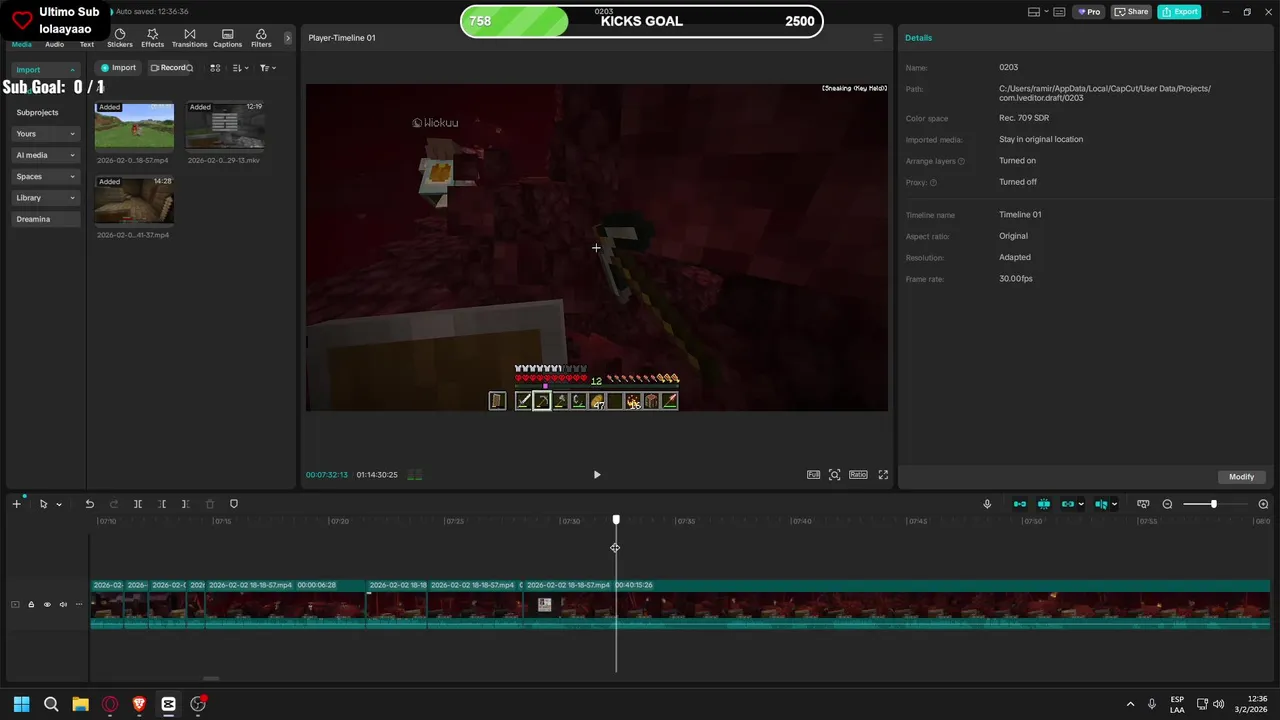Expand the Library section

[46, 198]
